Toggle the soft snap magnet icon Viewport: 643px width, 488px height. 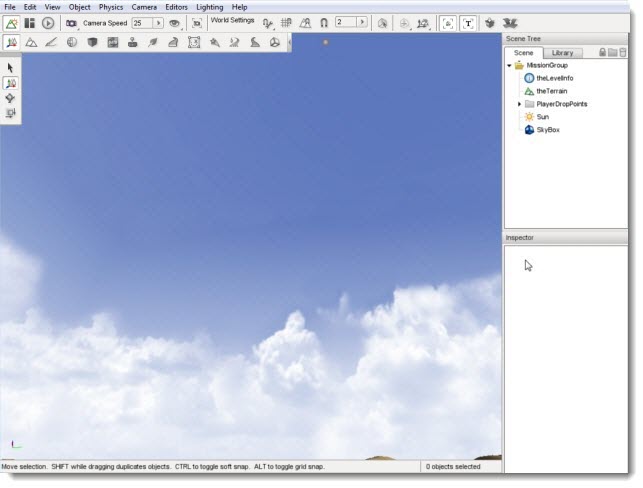coord(324,23)
